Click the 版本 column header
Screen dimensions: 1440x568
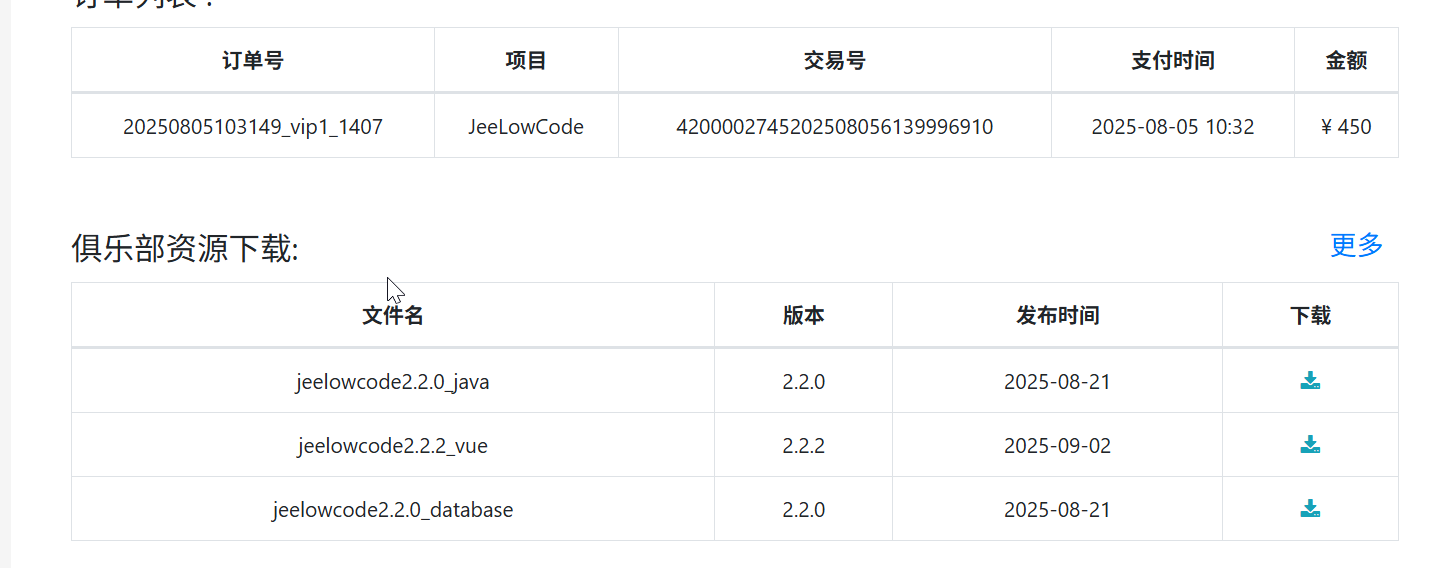804,316
